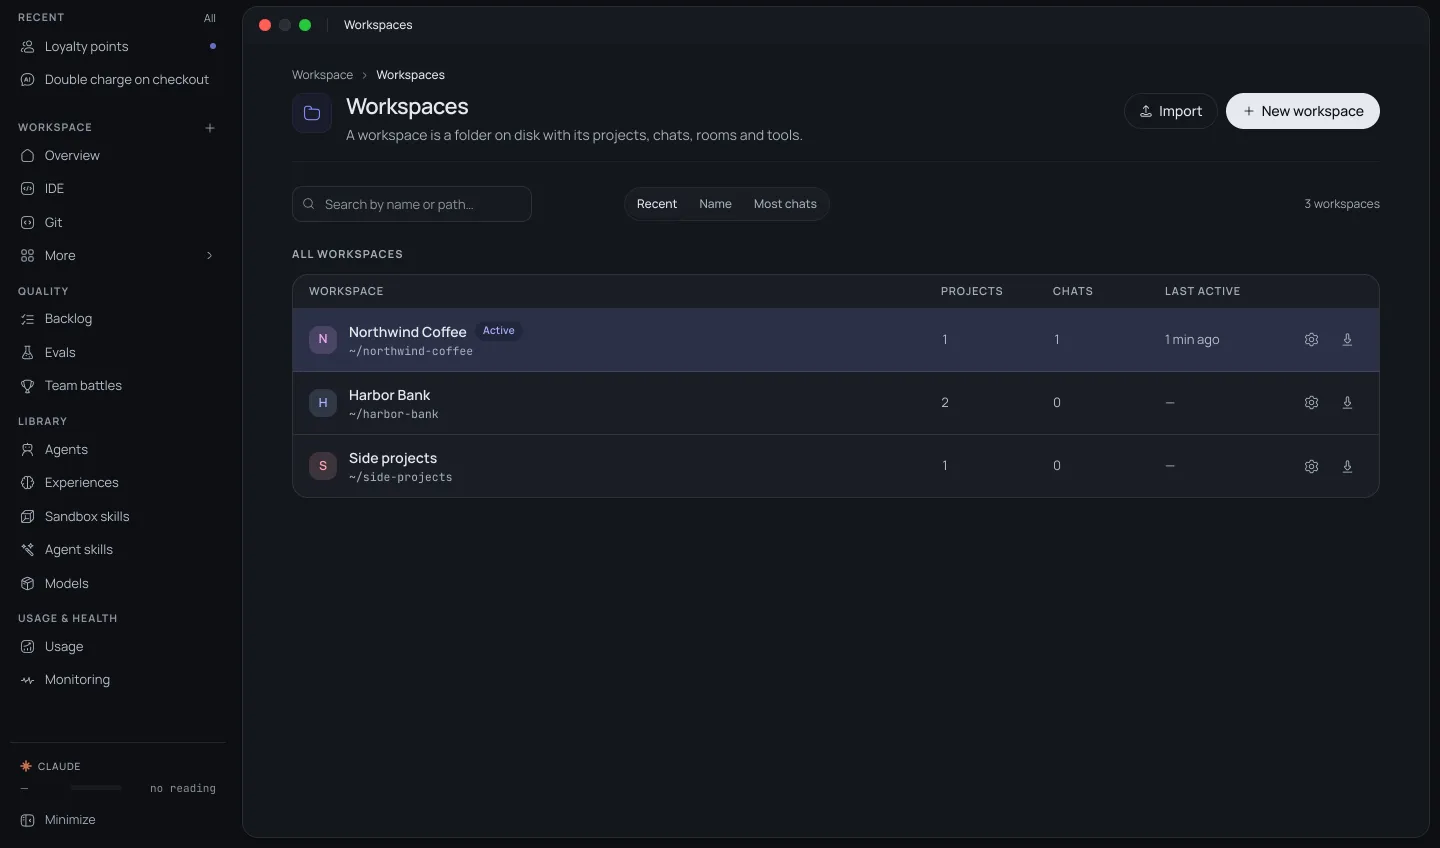Sort workspaces by Most chats
This screenshot has height=848, width=1440.
(785, 204)
